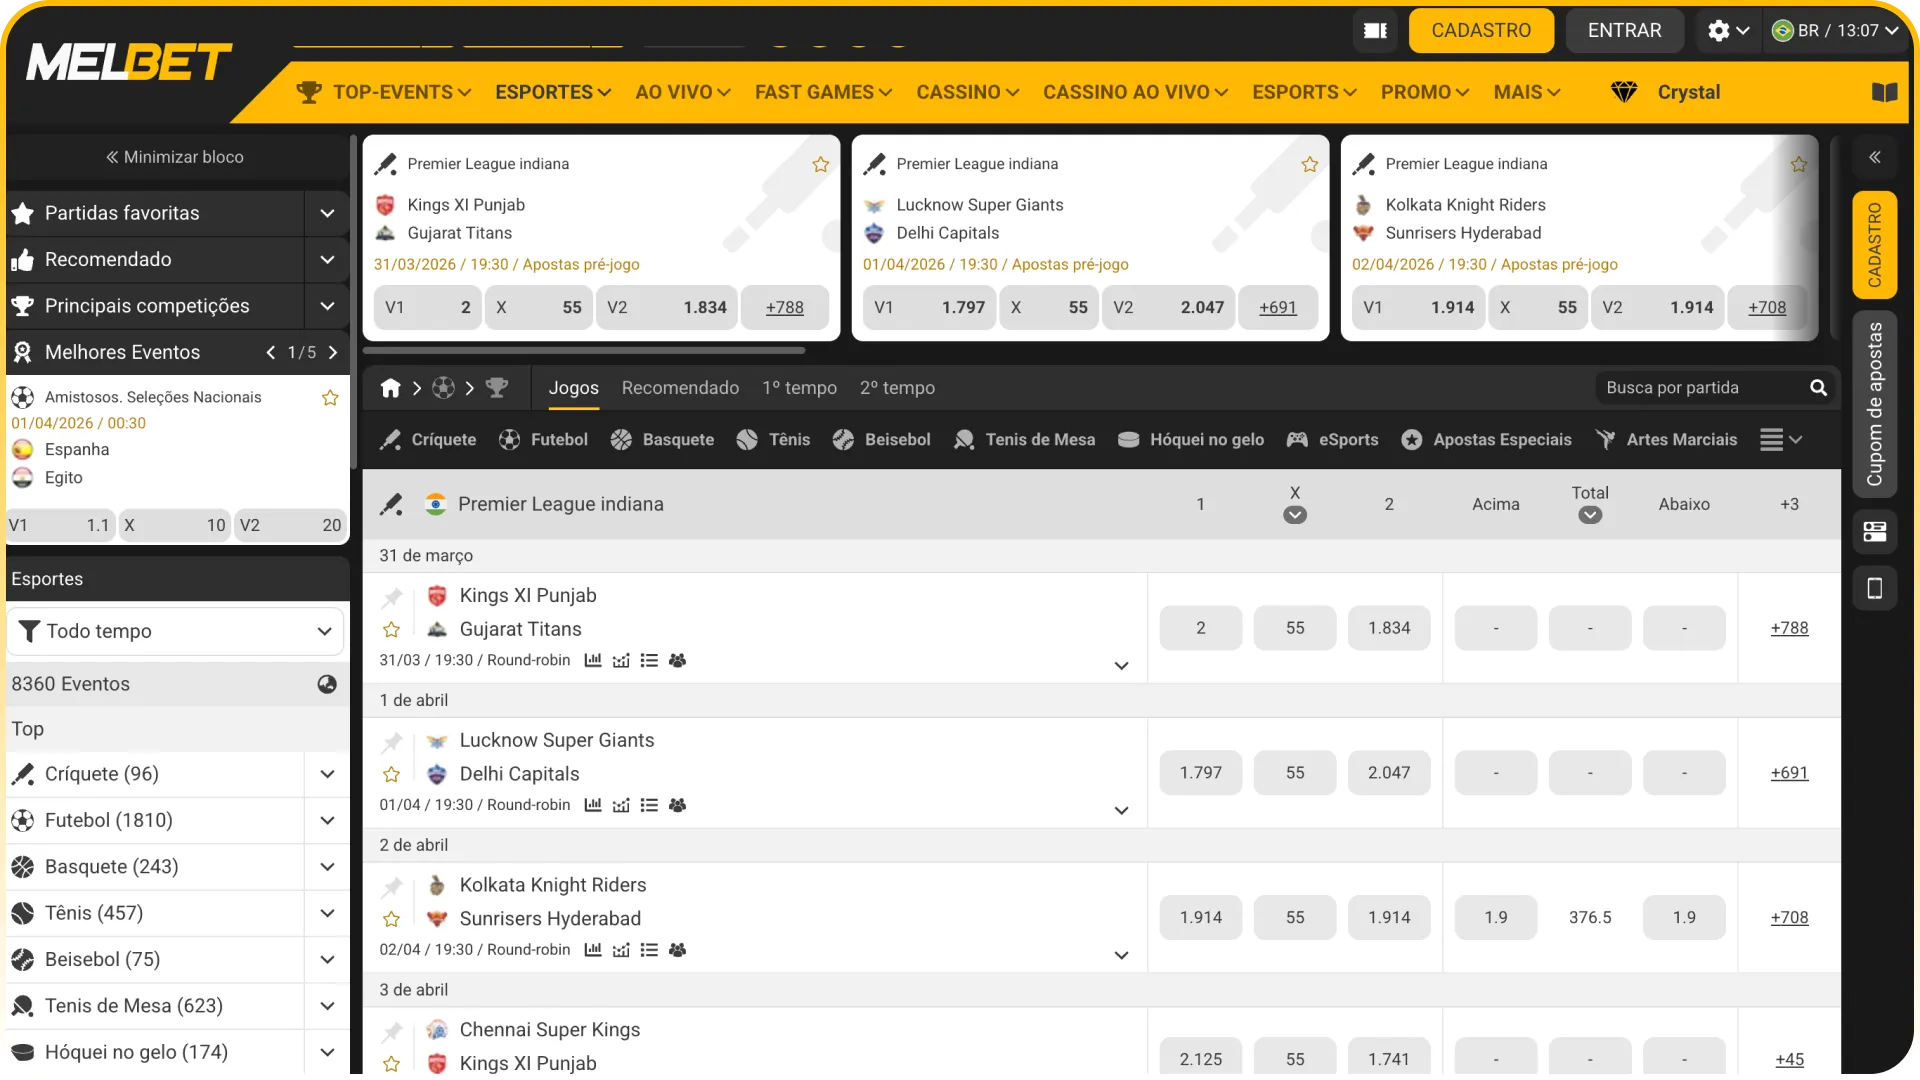1920x1080 pixels.
Task: Select the Artes Marciais filter
Action: [x=1666, y=440]
